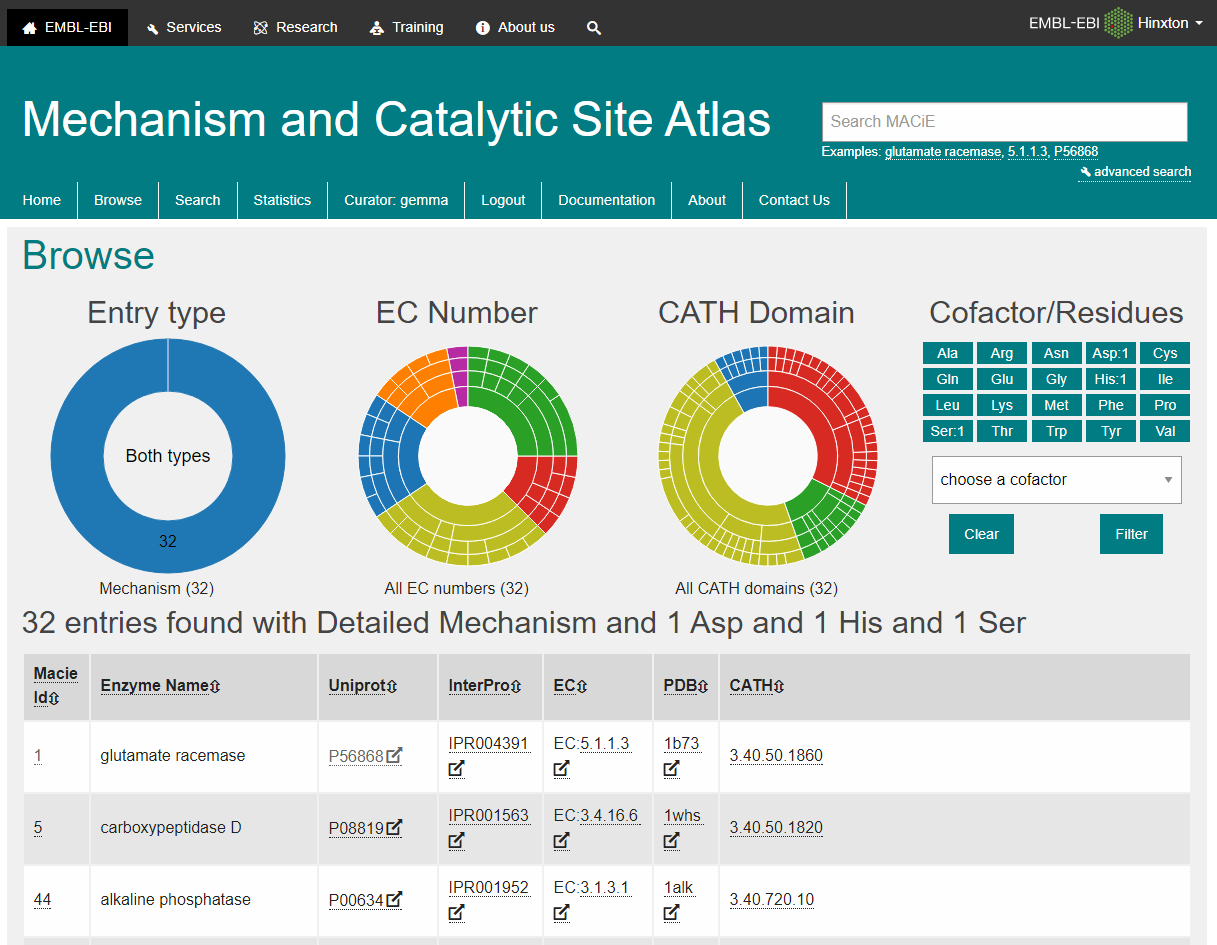The width and height of the screenshot is (1217, 945).
Task: Click external link icon under IPR004391
Action: coord(457,769)
